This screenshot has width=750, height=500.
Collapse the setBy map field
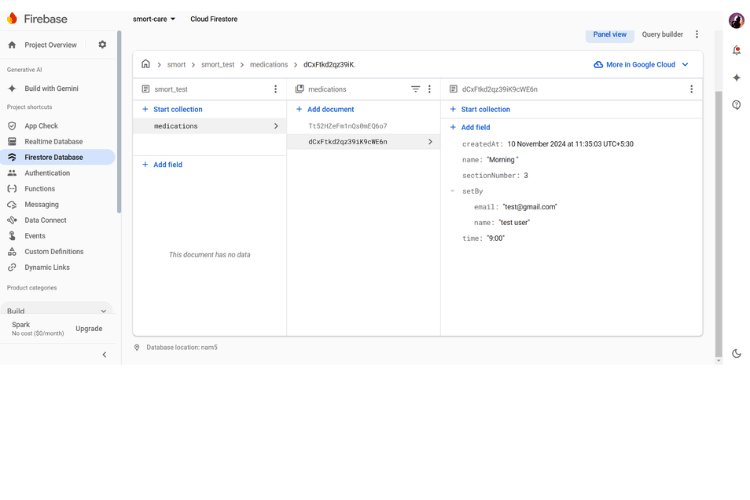(452, 191)
